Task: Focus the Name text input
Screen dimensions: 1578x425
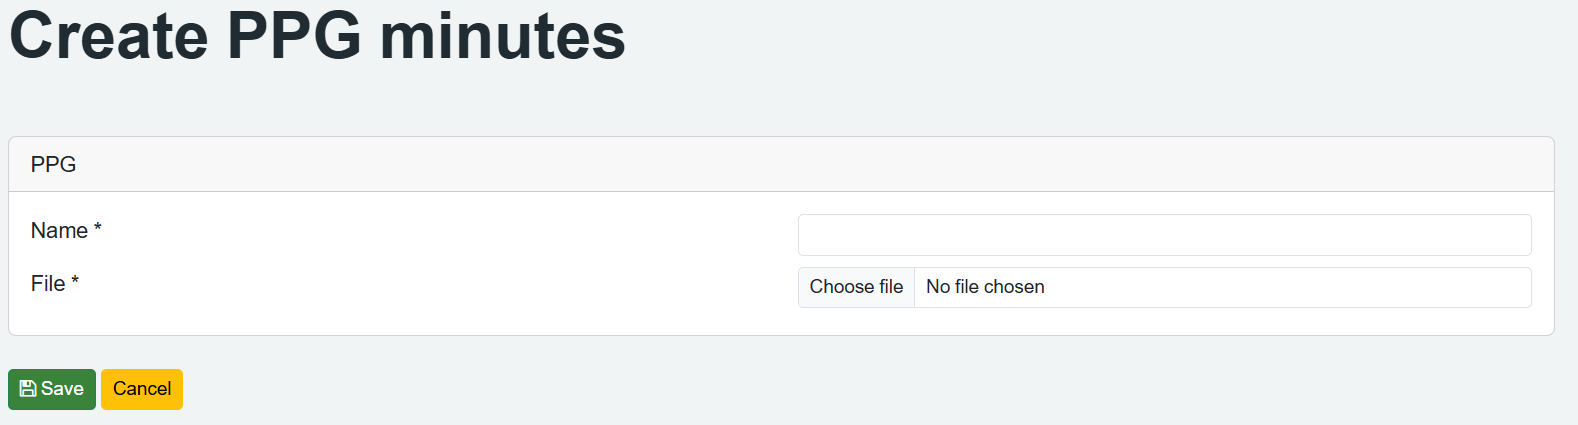Action: [1164, 235]
